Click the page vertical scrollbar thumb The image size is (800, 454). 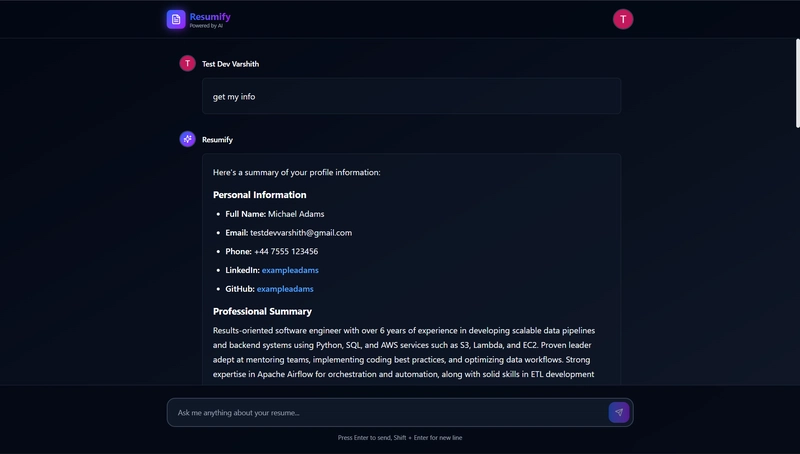[797, 82]
